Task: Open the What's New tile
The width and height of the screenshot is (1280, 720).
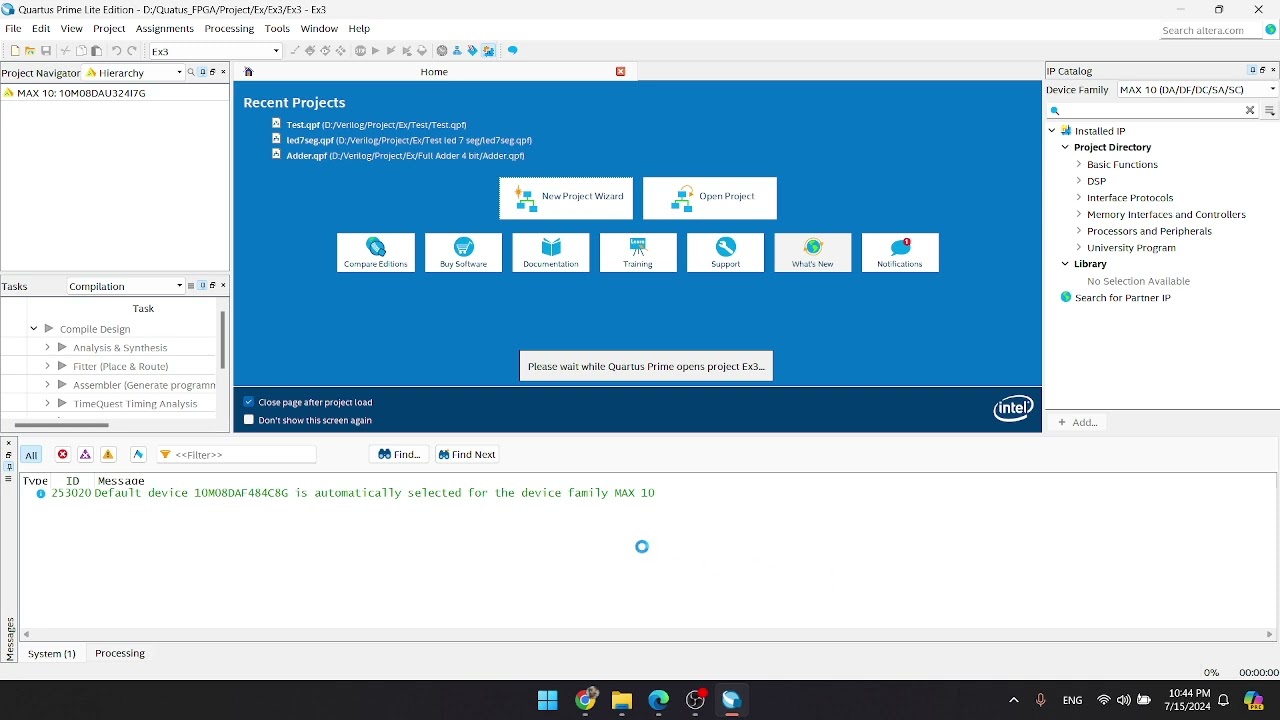Action: click(813, 253)
